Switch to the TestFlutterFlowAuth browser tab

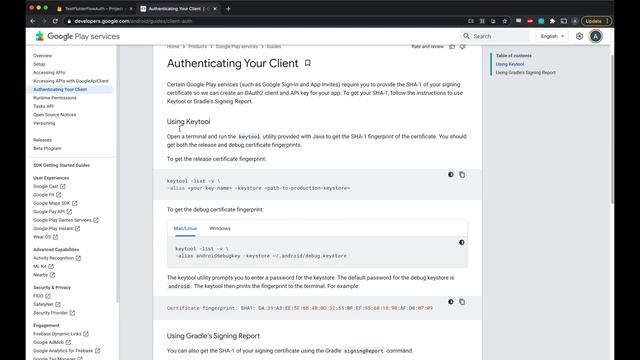pos(95,9)
